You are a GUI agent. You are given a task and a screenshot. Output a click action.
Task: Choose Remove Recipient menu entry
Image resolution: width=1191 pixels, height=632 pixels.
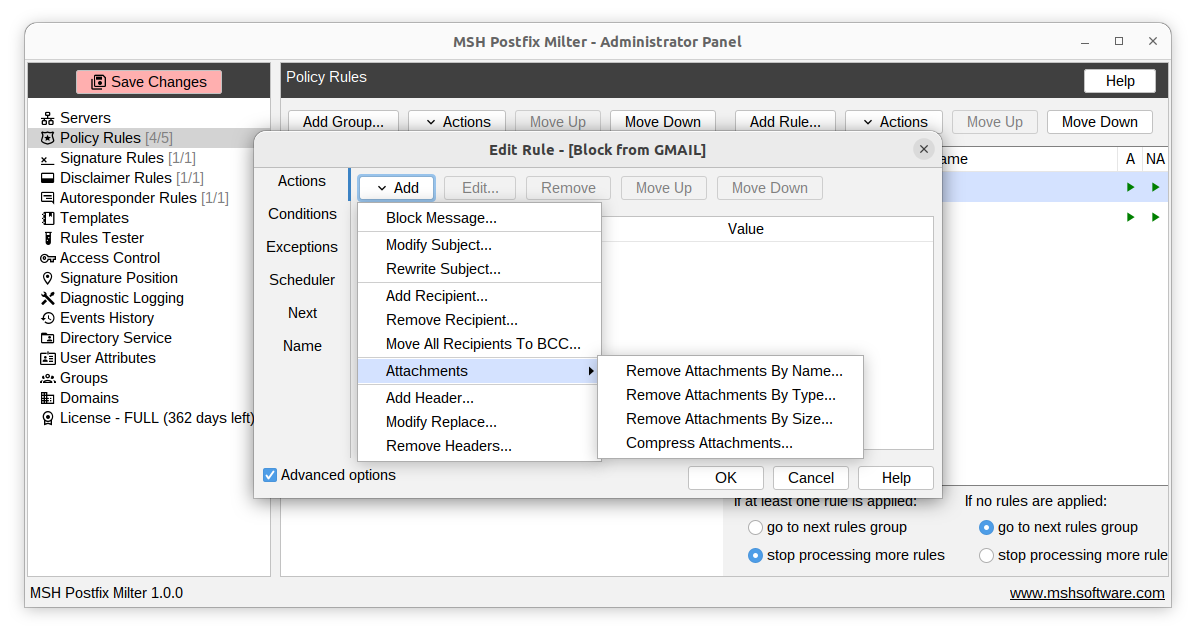click(479, 320)
